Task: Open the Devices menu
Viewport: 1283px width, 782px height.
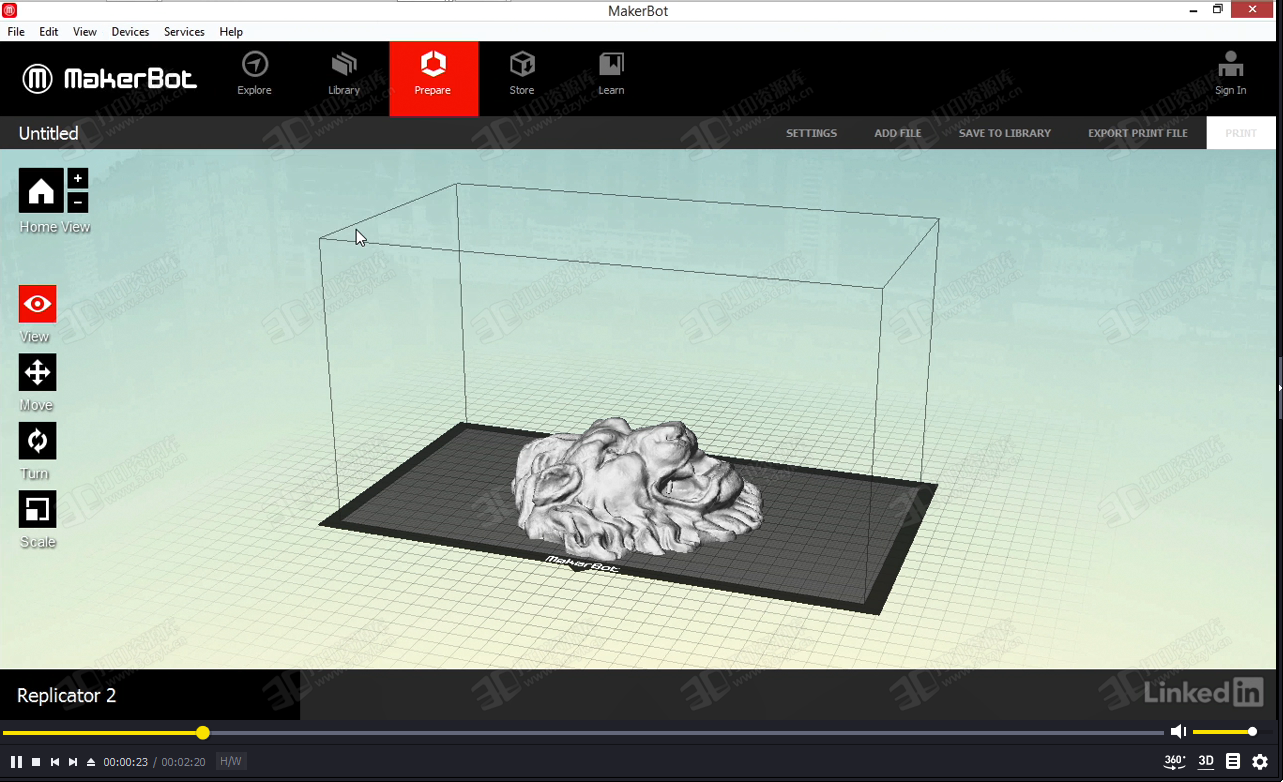Action: click(x=130, y=32)
